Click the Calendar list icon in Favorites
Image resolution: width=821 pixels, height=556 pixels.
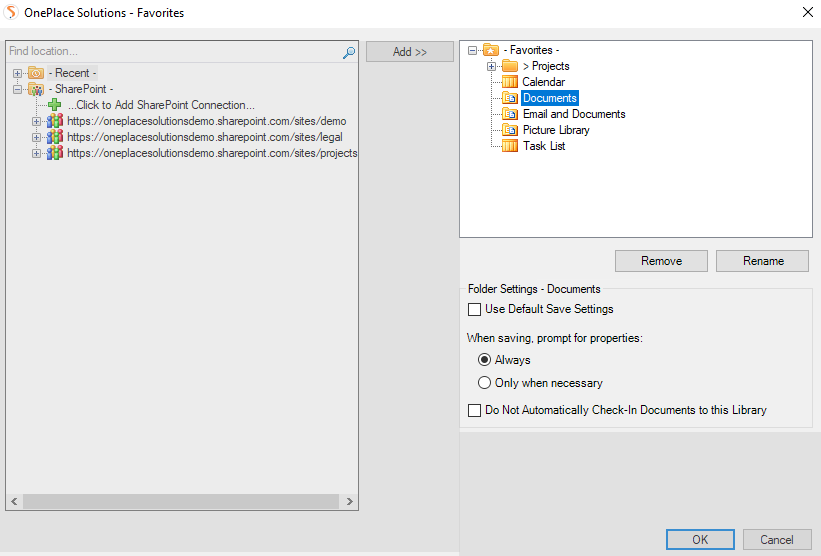coord(510,82)
